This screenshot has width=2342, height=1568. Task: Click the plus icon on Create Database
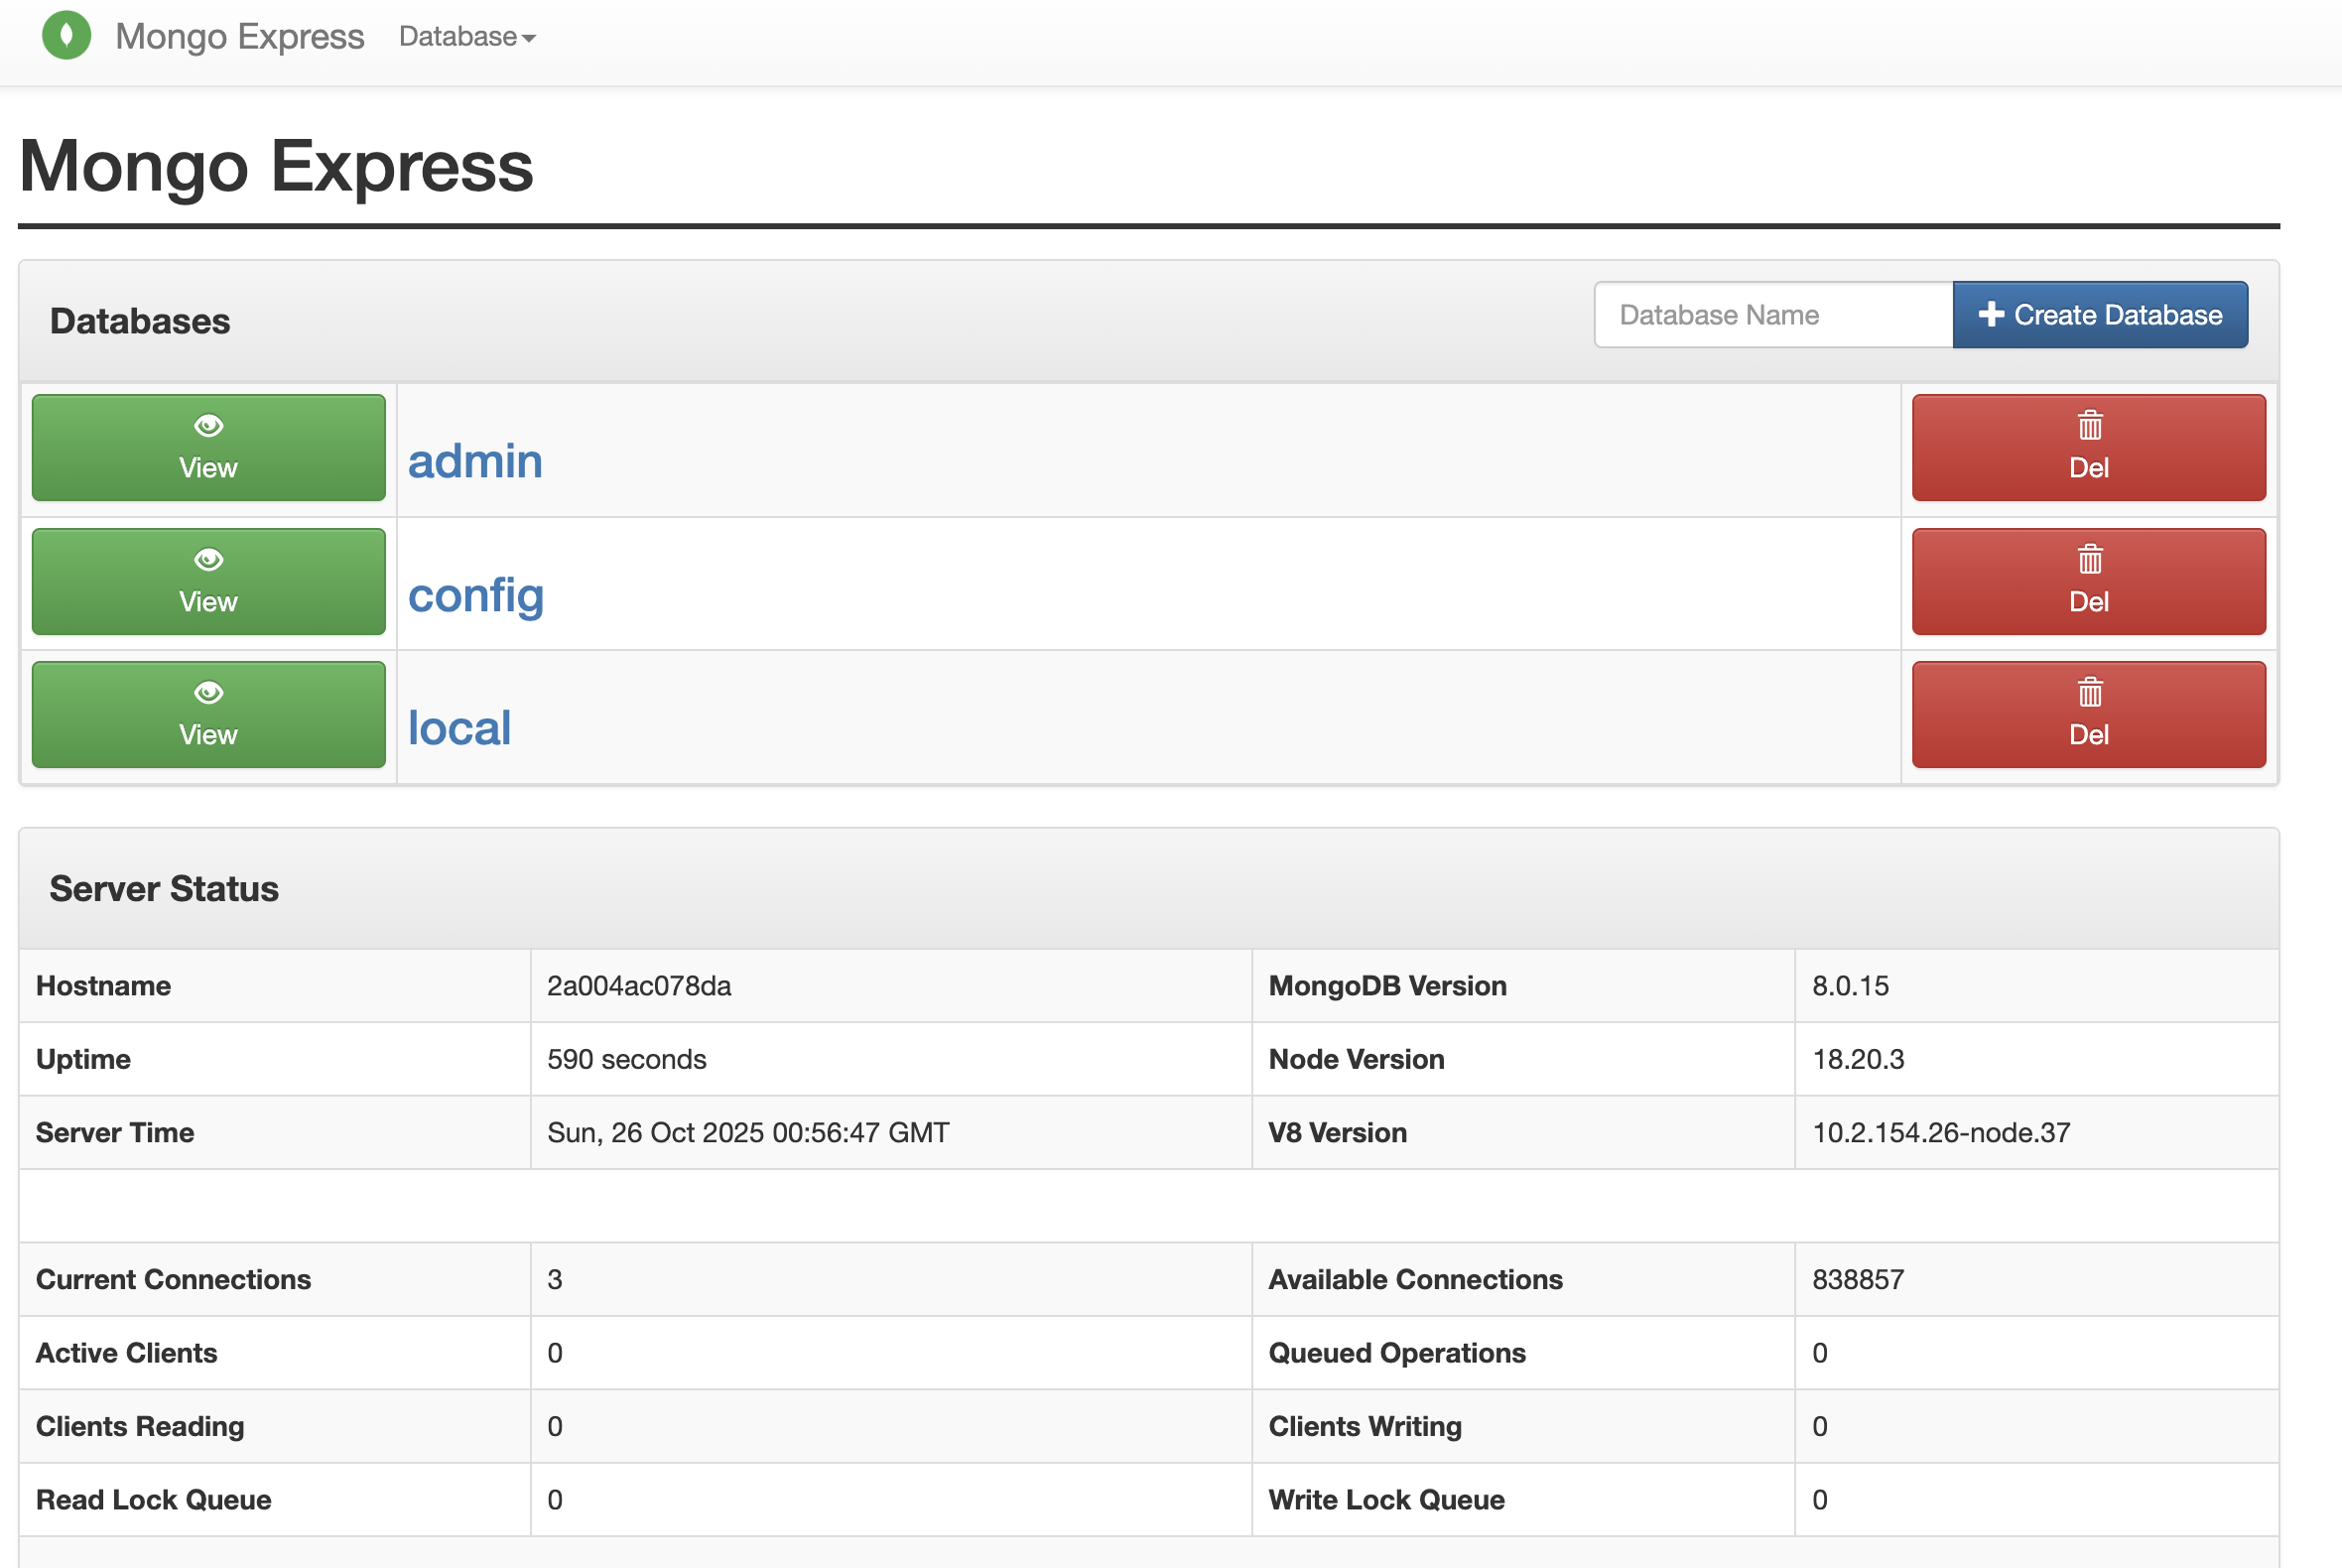click(x=1990, y=315)
